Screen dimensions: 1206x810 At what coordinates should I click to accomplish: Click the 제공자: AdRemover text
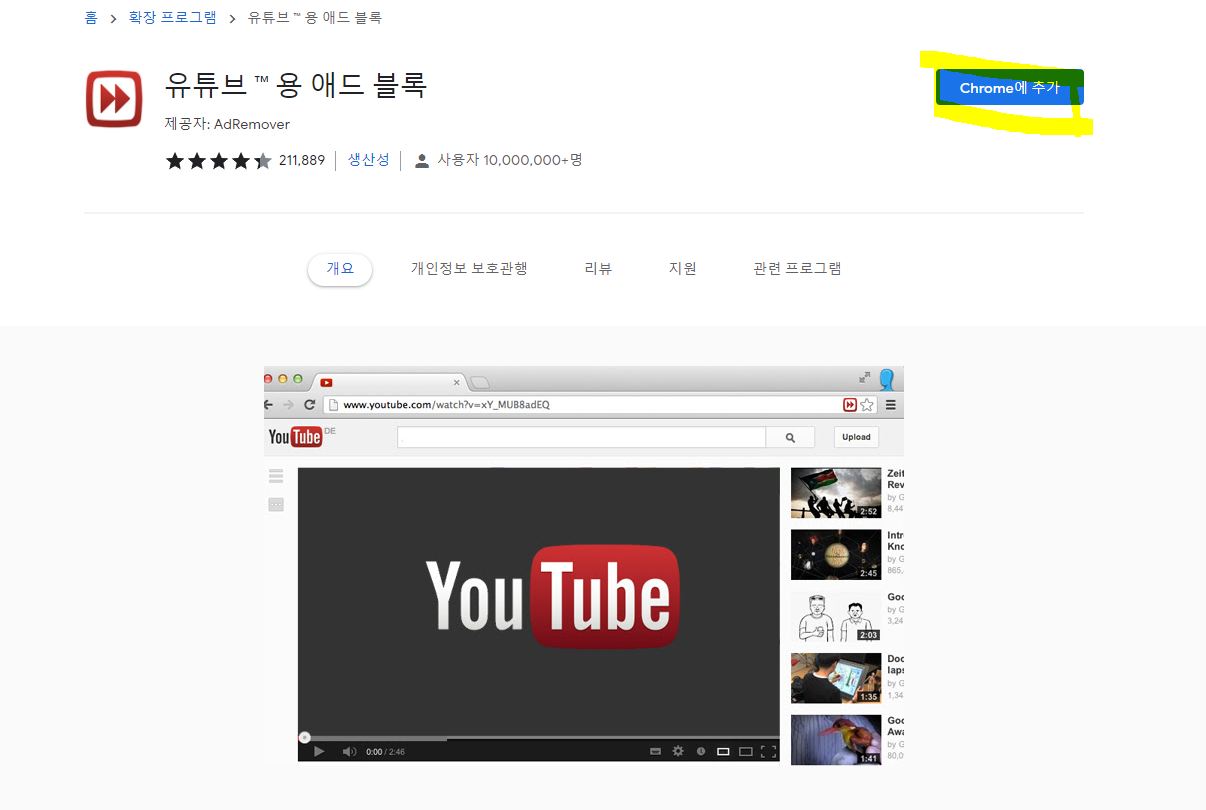click(227, 124)
